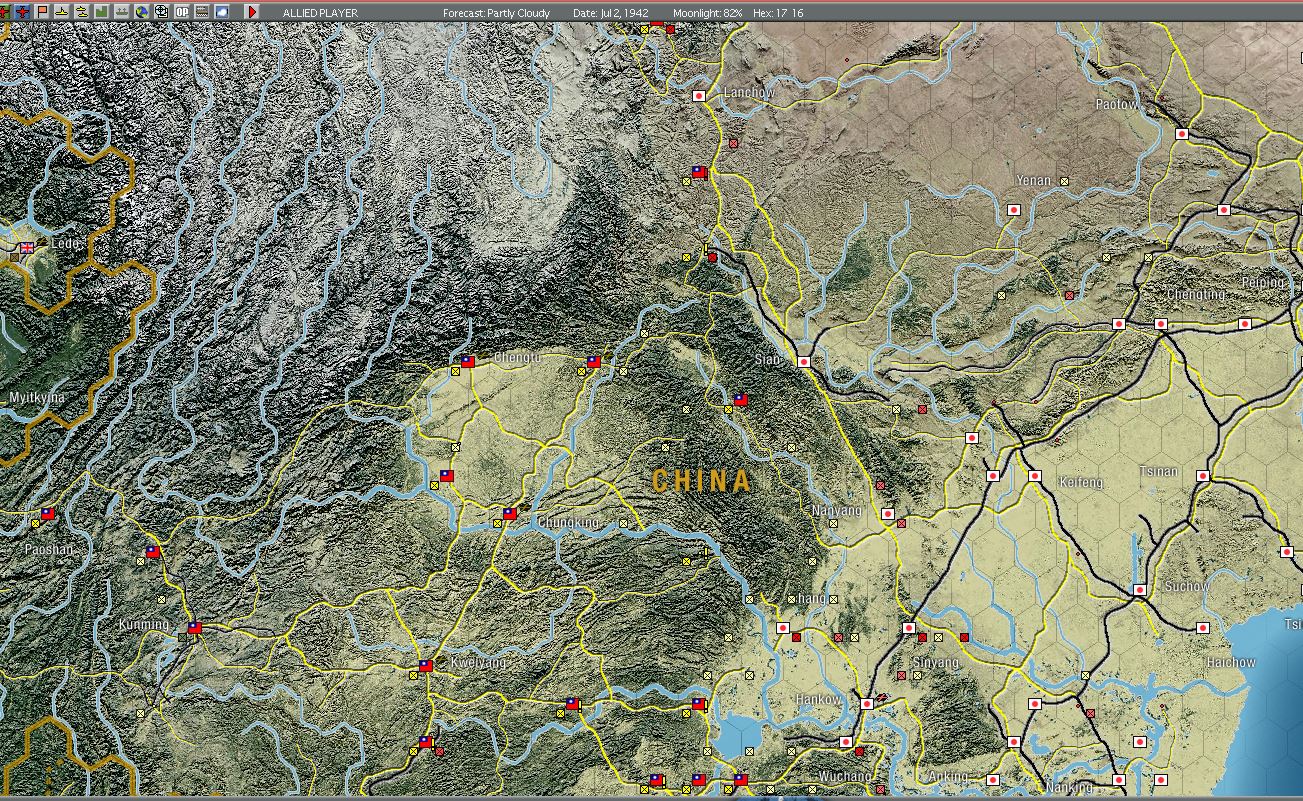The width and height of the screenshot is (1303, 801).
Task: Select the yellow base marker at Yenan
Action: click(1064, 181)
